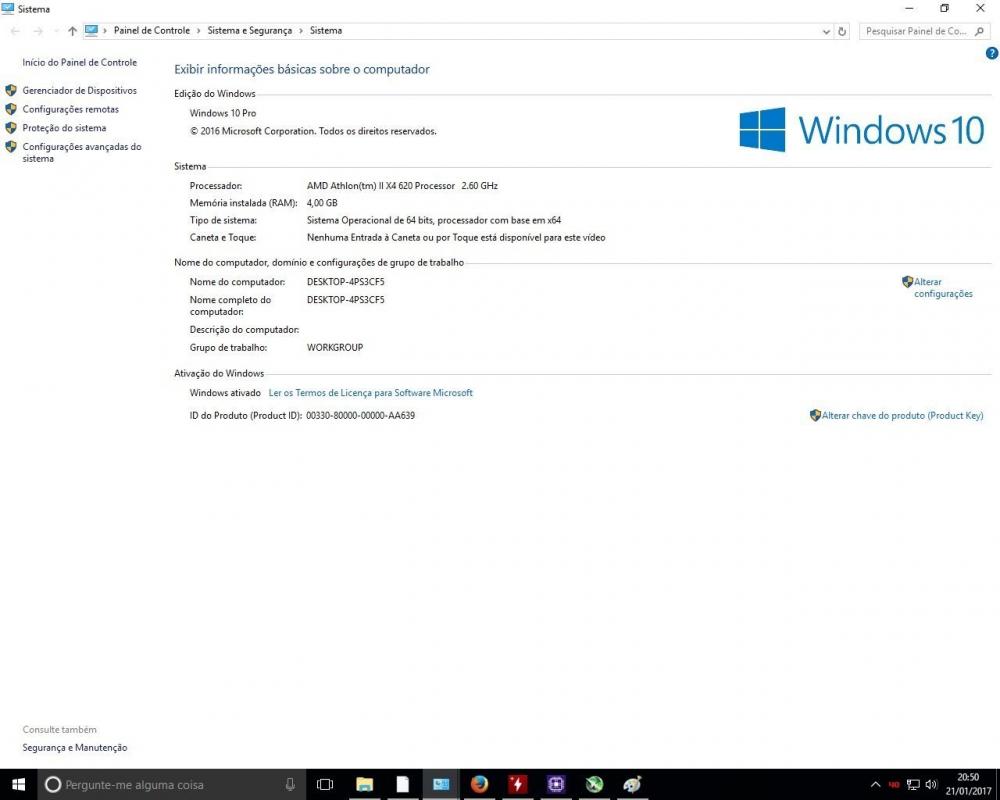
Task: Click inside the Pesquisar Painel de Controle box
Action: (922, 30)
